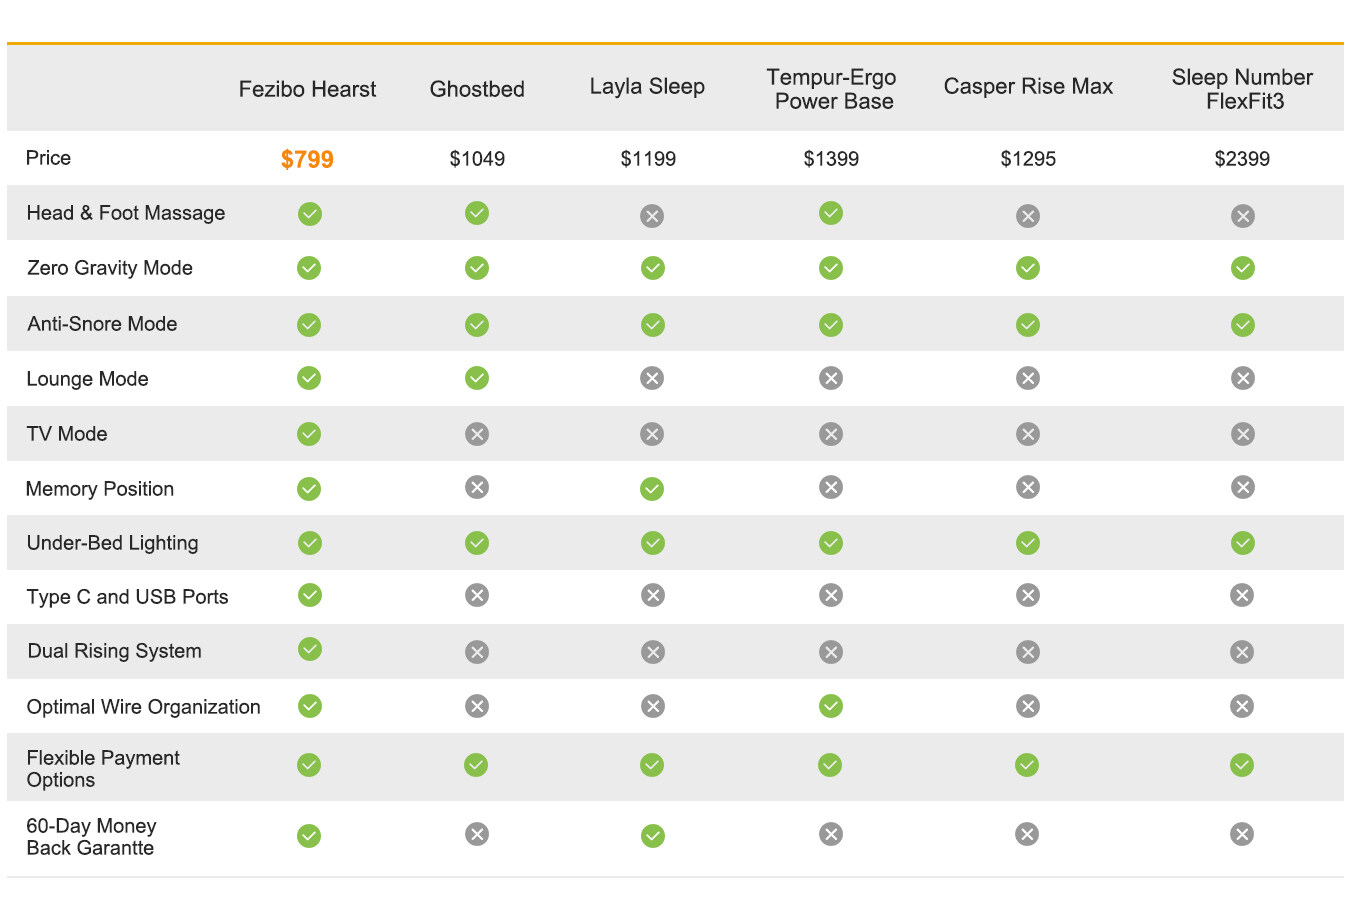Click Fezibo Hearst Dual Rising System checkmark

tap(310, 649)
